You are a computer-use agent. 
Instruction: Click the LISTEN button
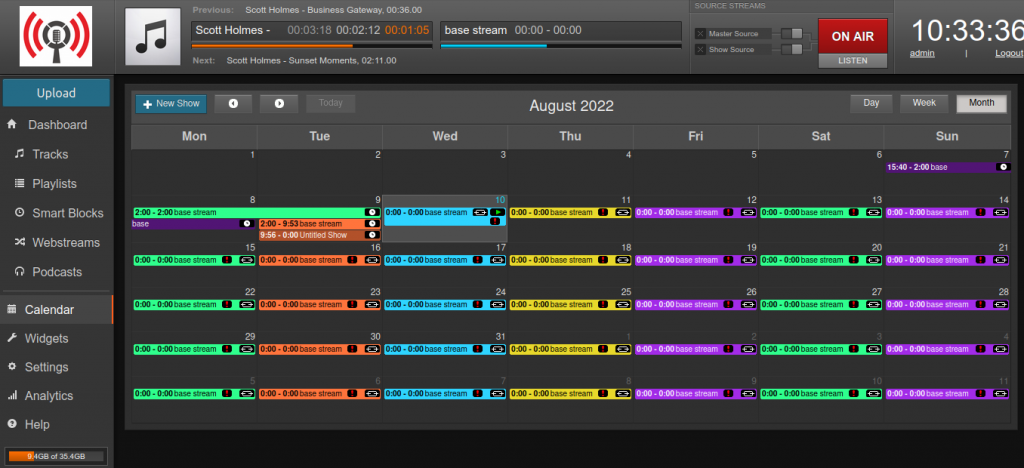(853, 61)
